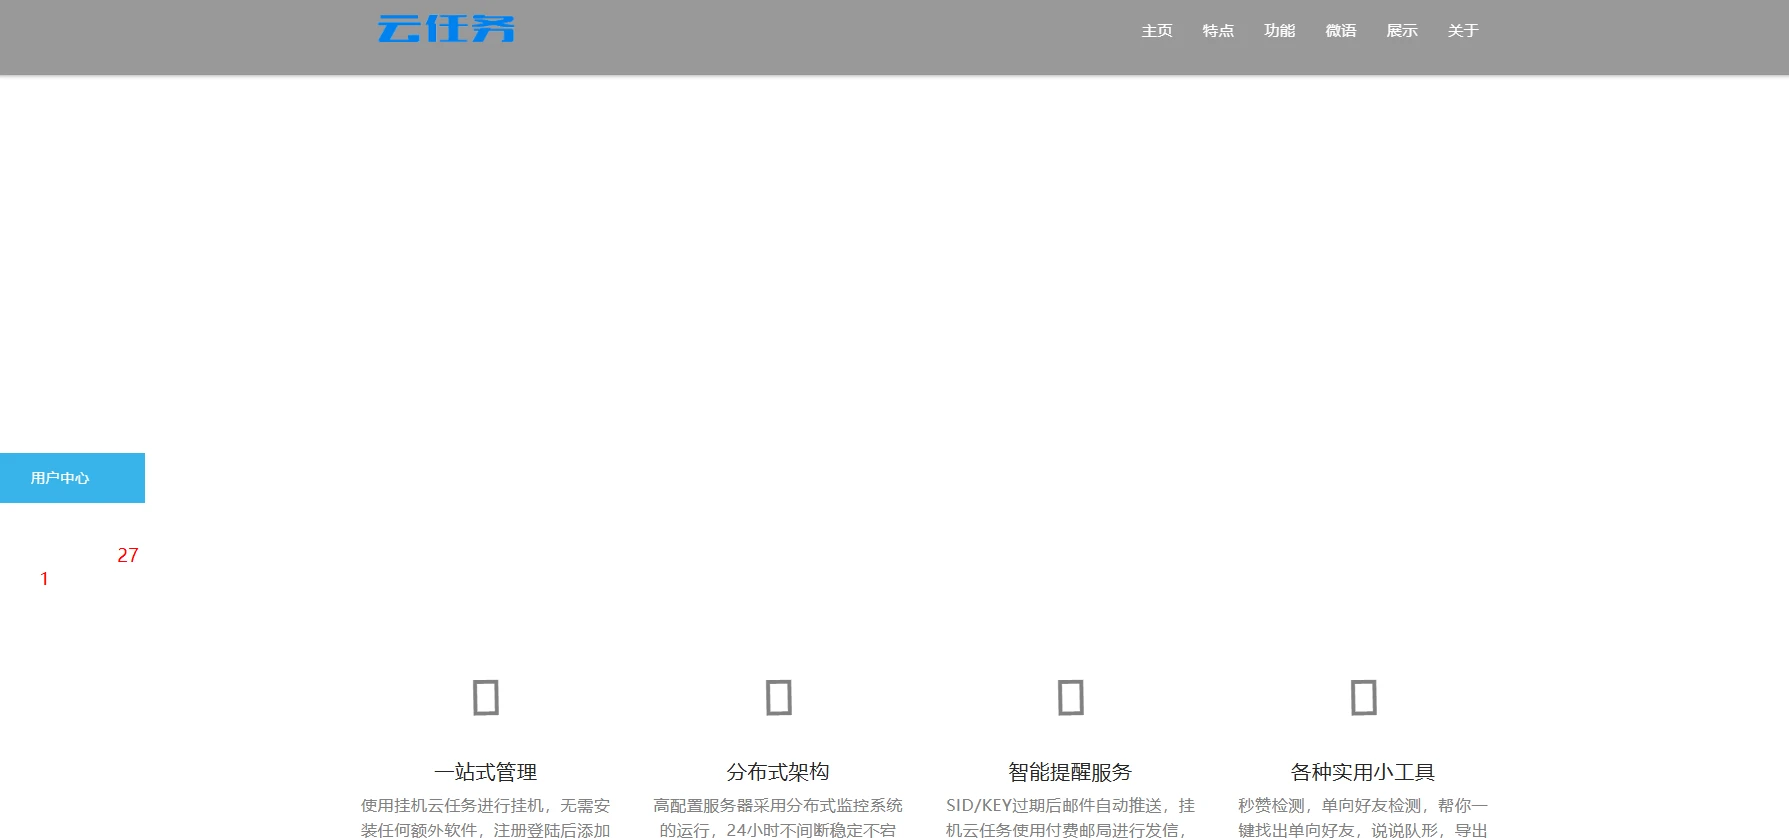Click the icon above 分布式架构
Viewport: 1789px width, 838px height.
pos(778,697)
